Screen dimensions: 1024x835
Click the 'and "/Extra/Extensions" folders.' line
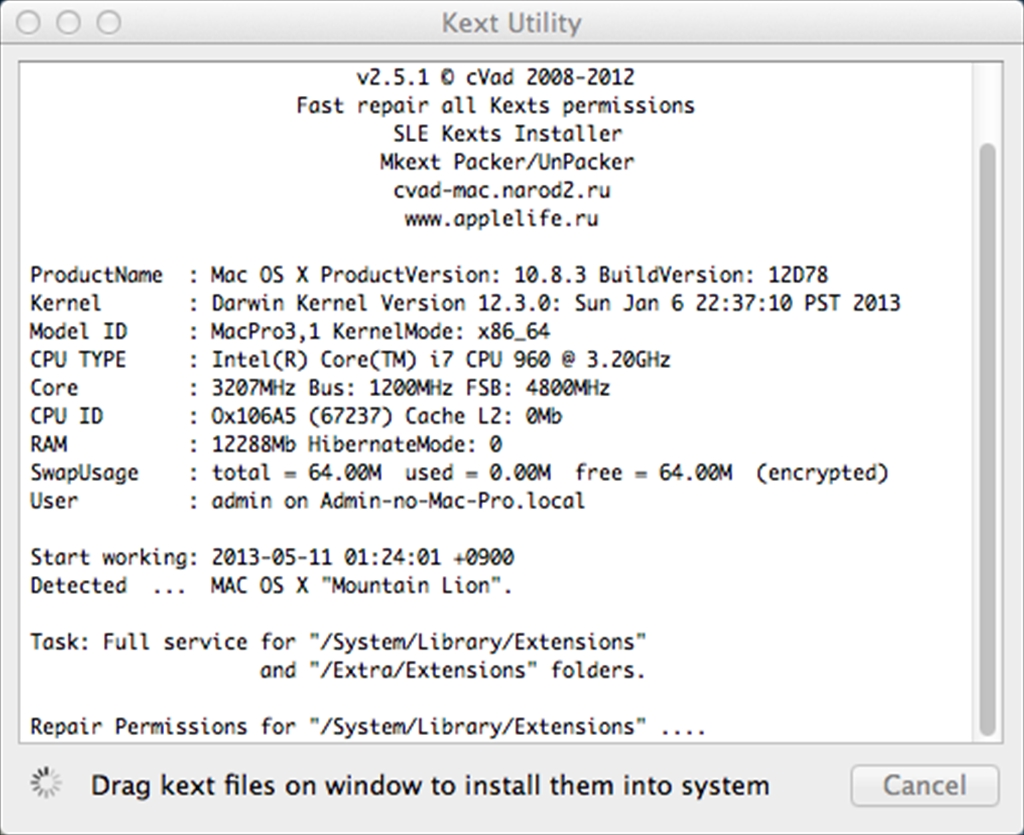(453, 670)
